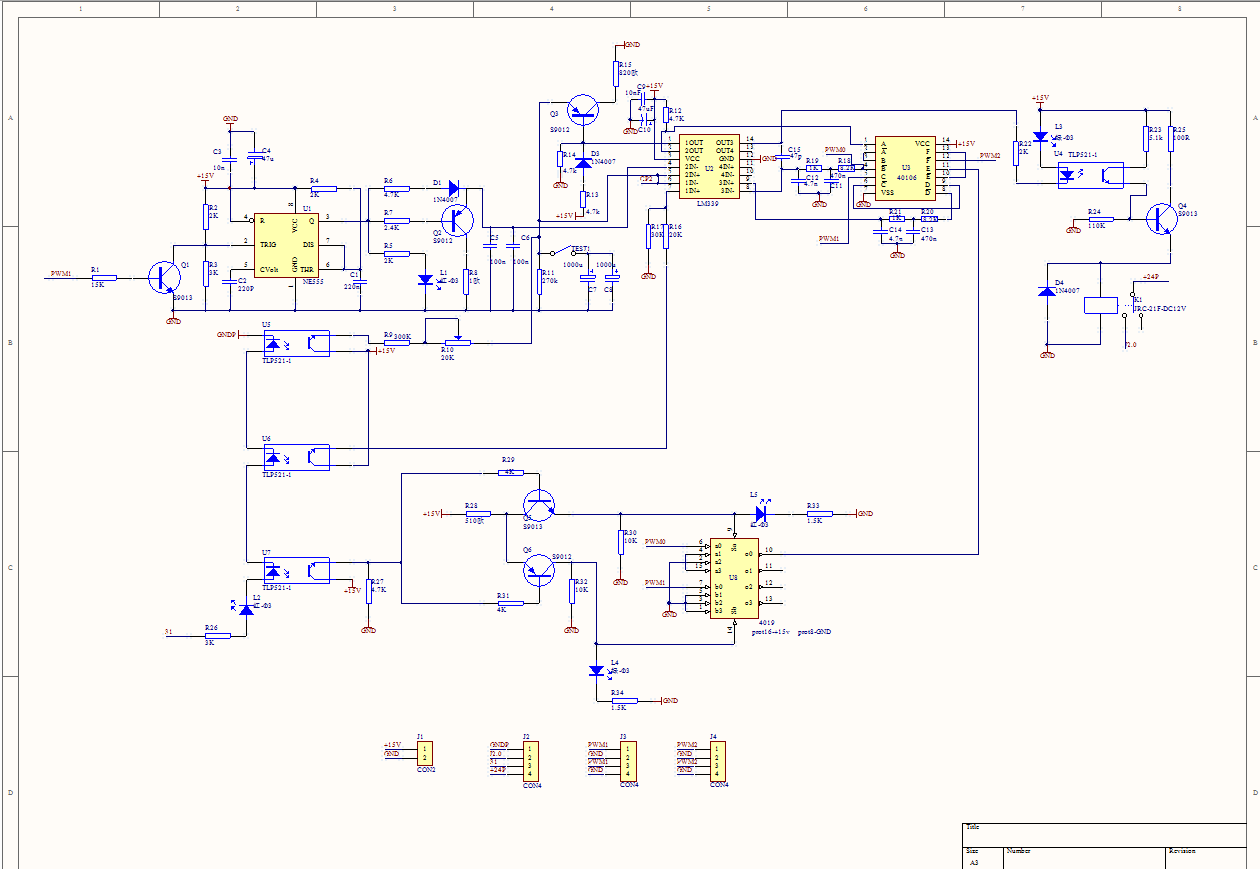Click the Q5 S9013 transistor symbol
The height and width of the screenshot is (869, 1260).
click(x=539, y=505)
